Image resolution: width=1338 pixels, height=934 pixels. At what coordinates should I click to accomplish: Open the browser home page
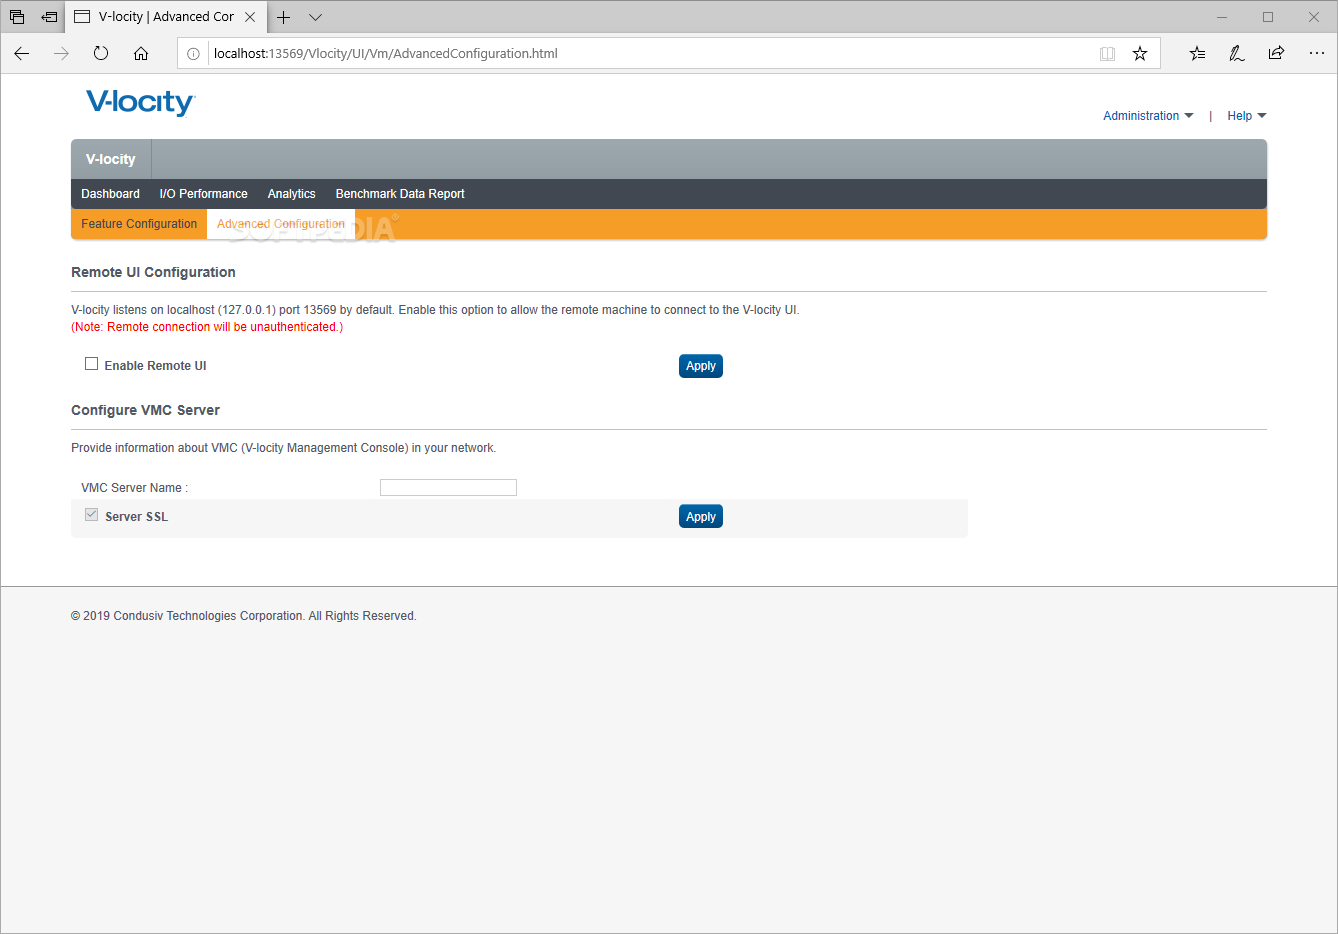pyautogui.click(x=141, y=53)
